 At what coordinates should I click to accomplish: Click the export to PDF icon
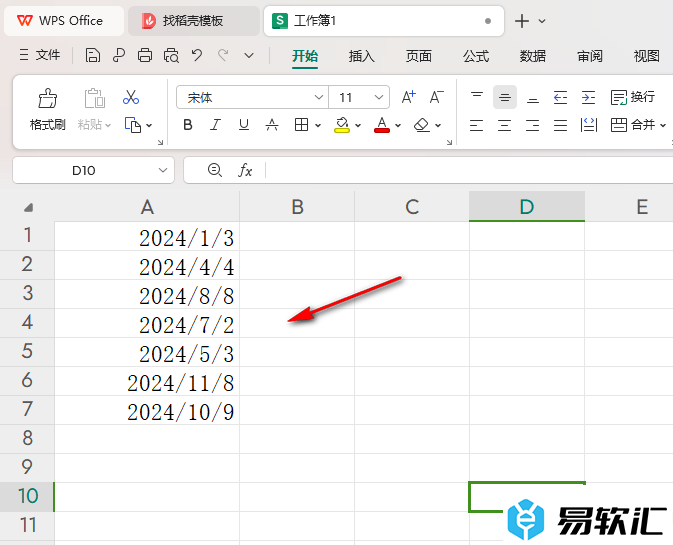click(118, 55)
